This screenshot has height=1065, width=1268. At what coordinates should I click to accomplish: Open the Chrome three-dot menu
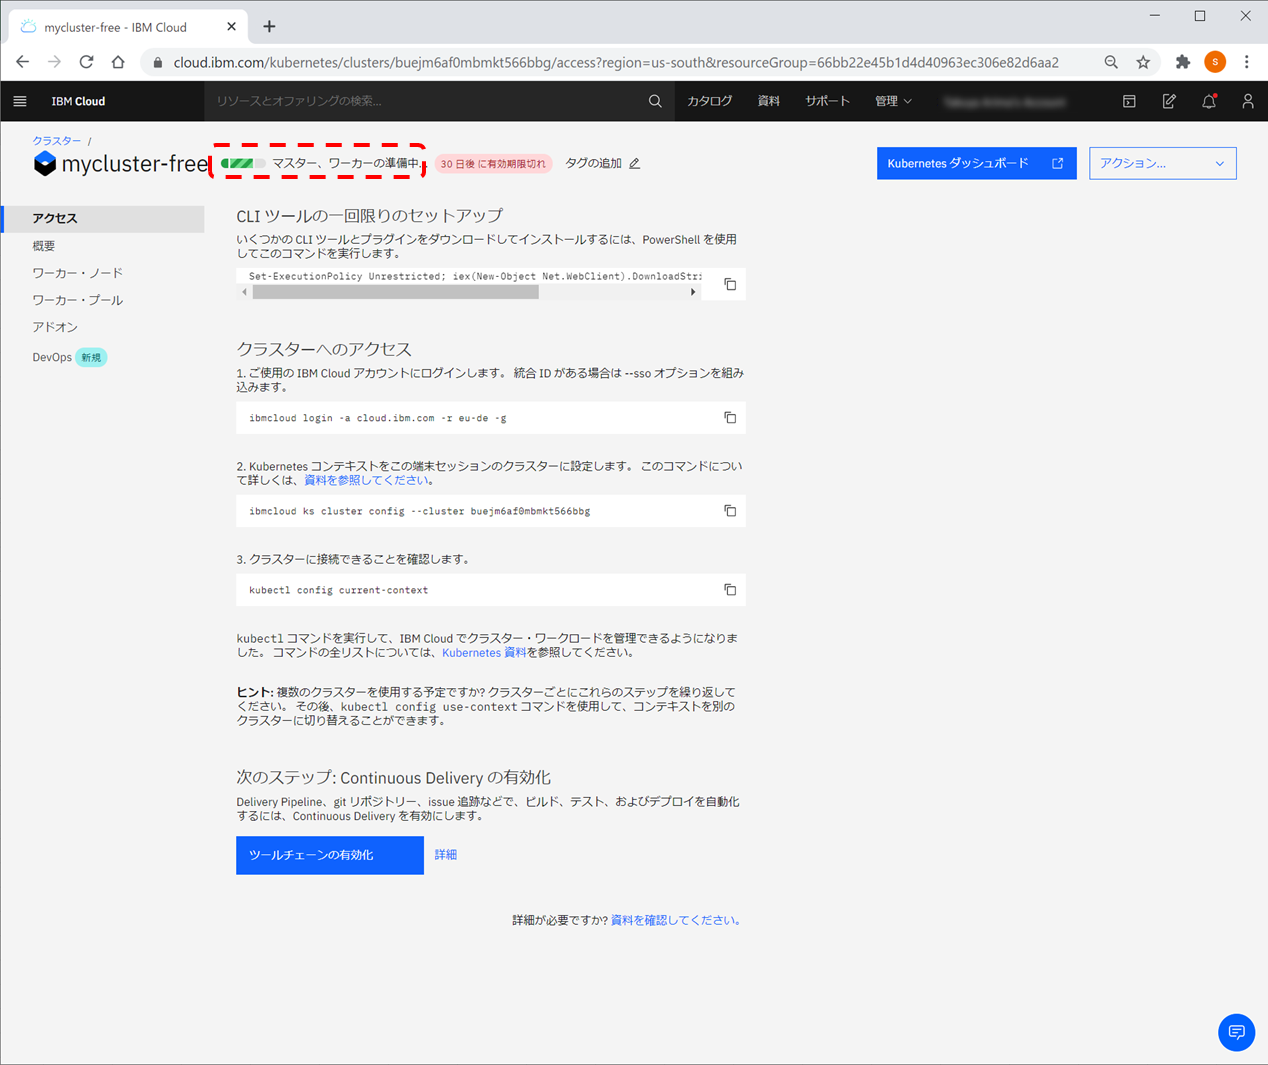pos(1247,62)
